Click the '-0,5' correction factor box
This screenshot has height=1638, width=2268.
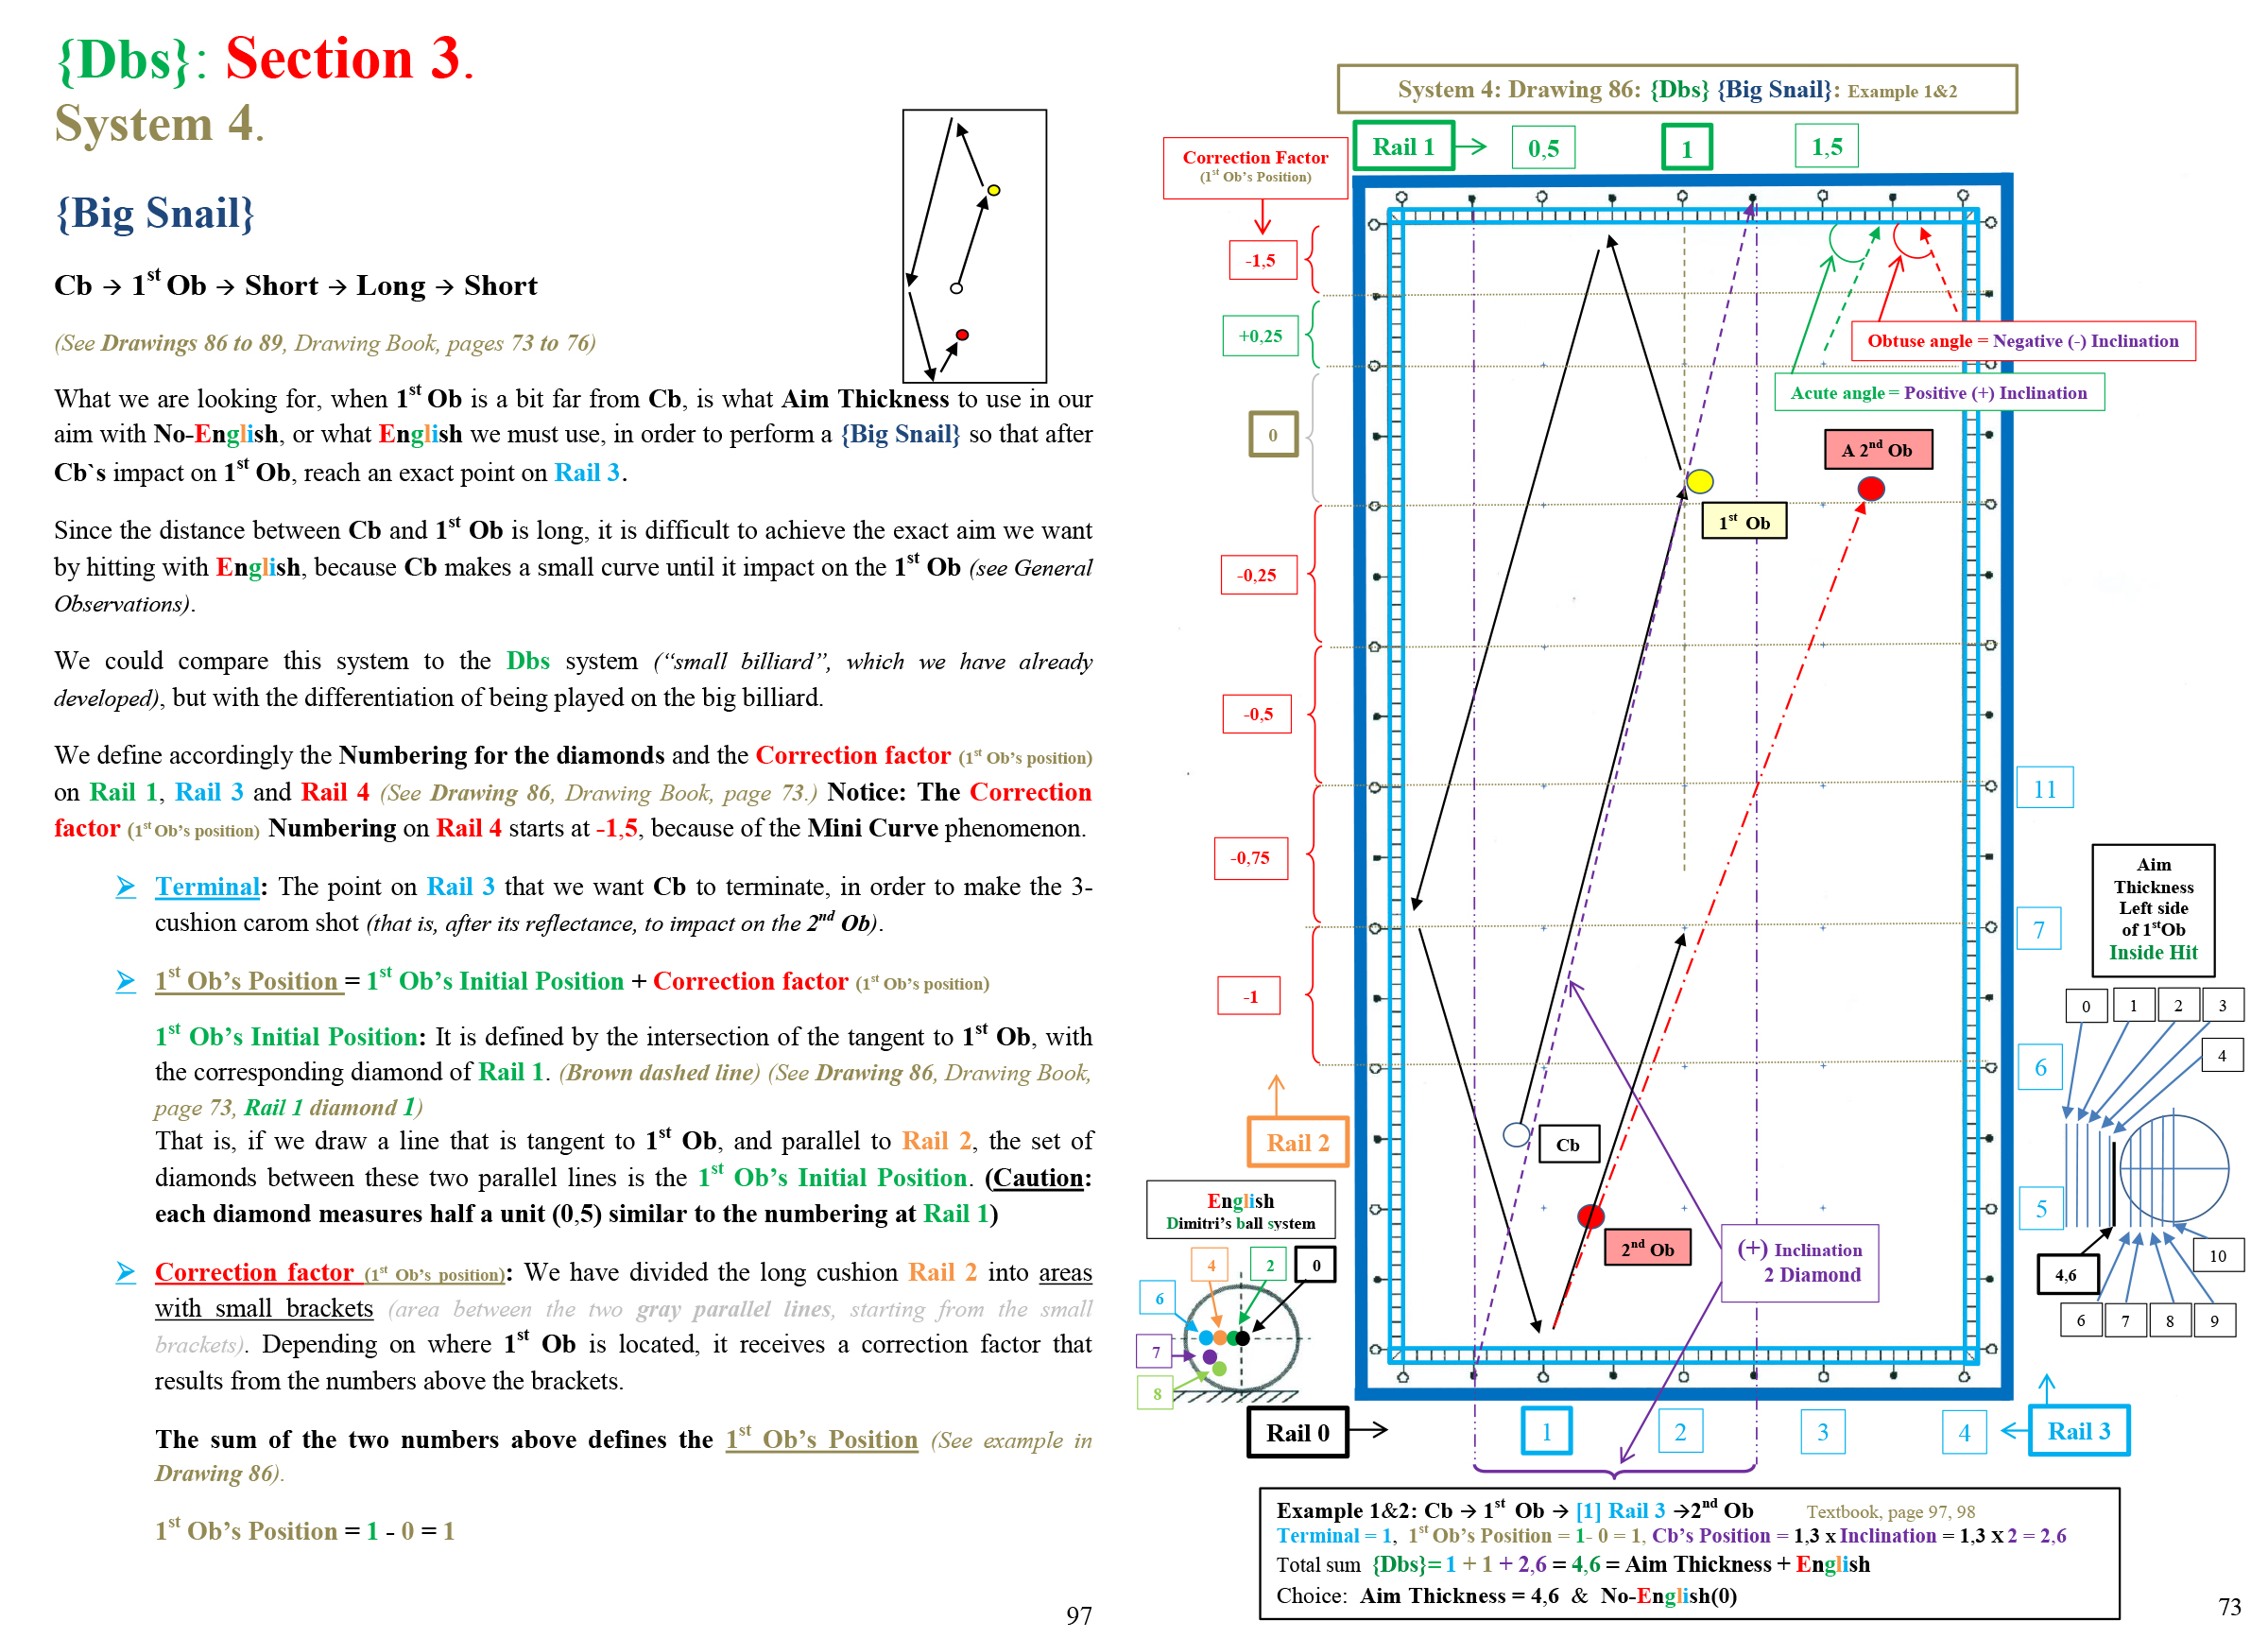pos(1258,714)
